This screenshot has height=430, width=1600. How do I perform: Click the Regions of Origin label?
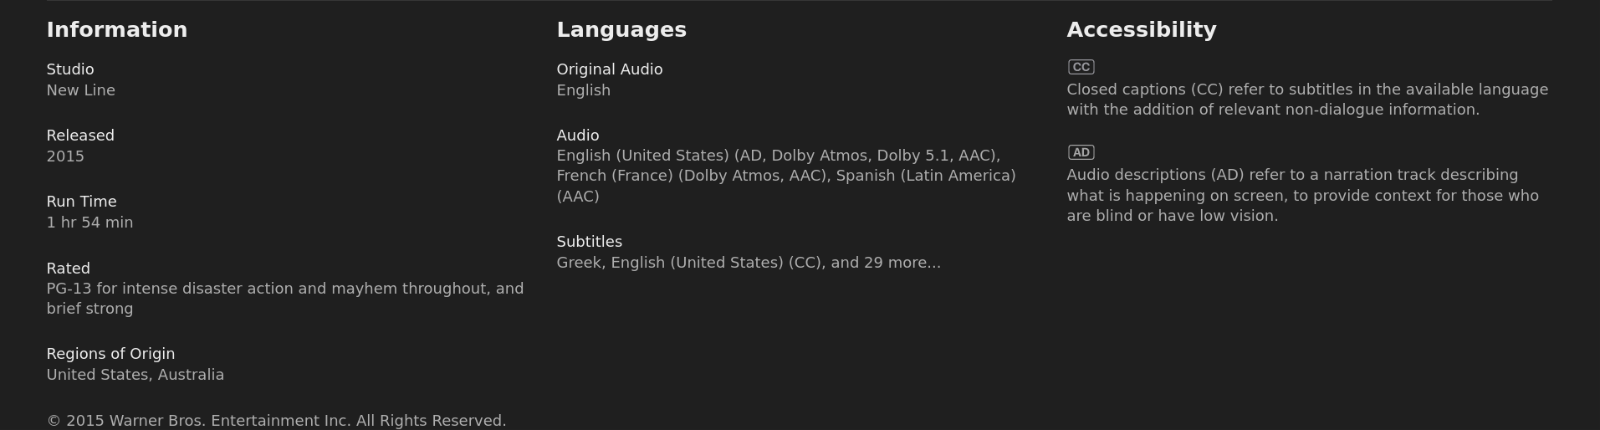point(110,353)
